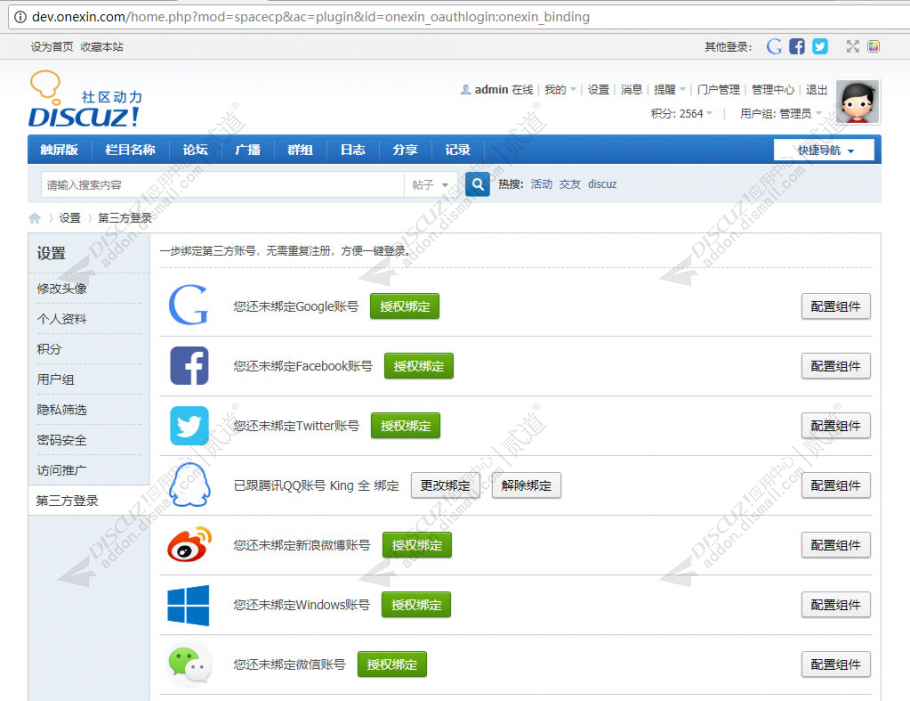
Task: Open the 触屏版 nav tab
Action: click(x=59, y=150)
